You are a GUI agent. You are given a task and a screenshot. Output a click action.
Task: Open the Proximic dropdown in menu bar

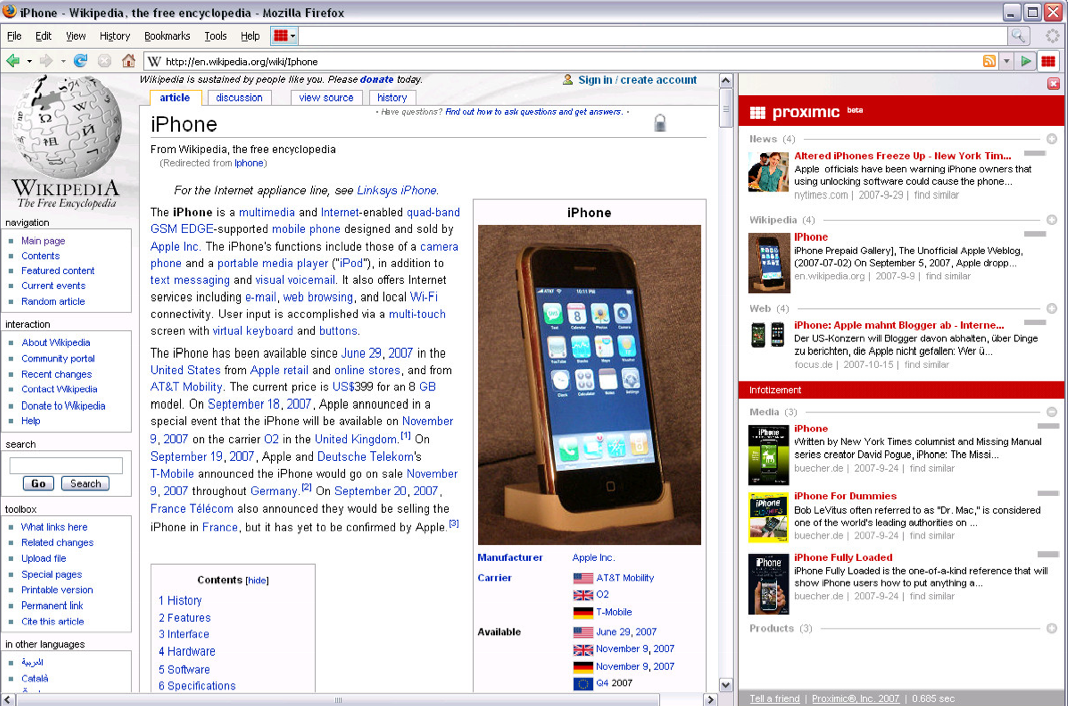285,36
